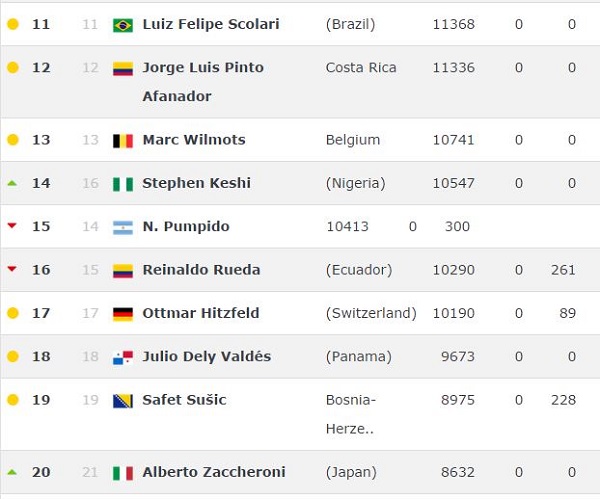Click Costa Rica team for Jorge Luis Pinto
600x499 pixels.
tap(361, 68)
